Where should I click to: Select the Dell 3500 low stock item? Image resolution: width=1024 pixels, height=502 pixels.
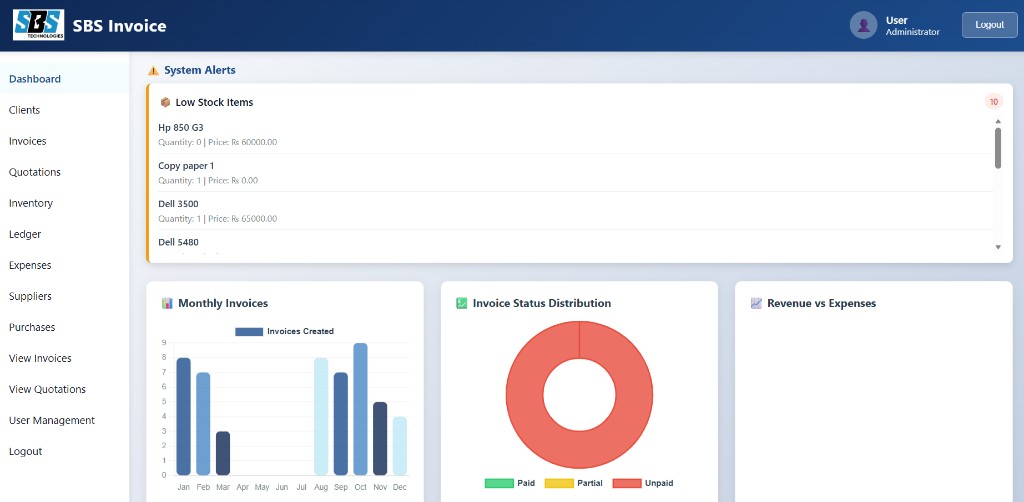(576, 211)
